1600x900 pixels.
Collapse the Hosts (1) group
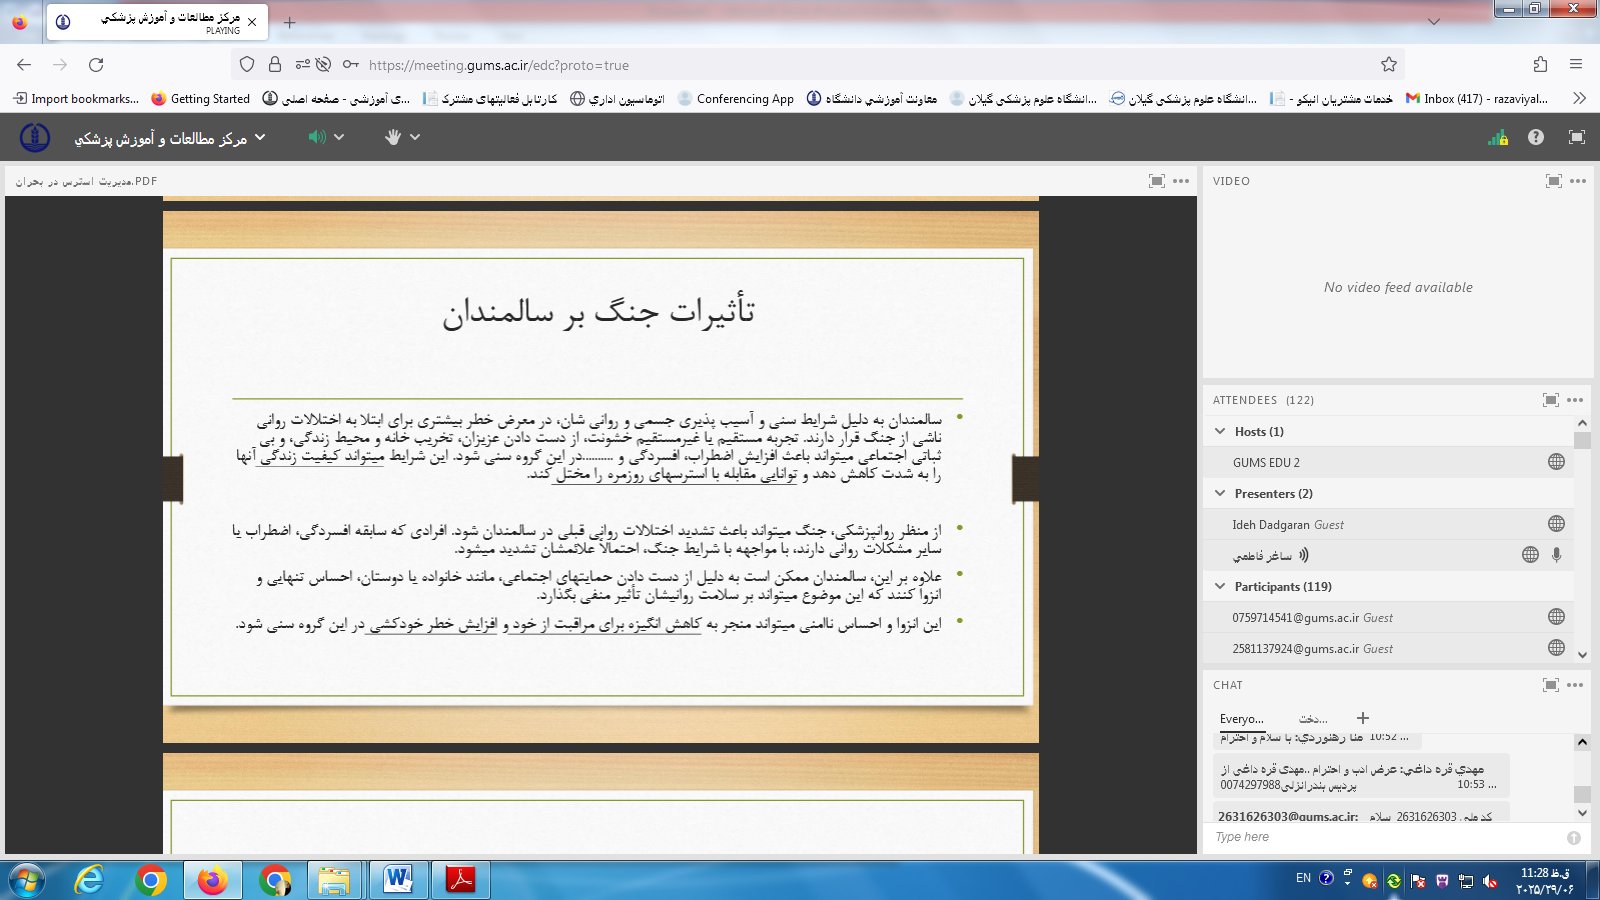pos(1220,431)
